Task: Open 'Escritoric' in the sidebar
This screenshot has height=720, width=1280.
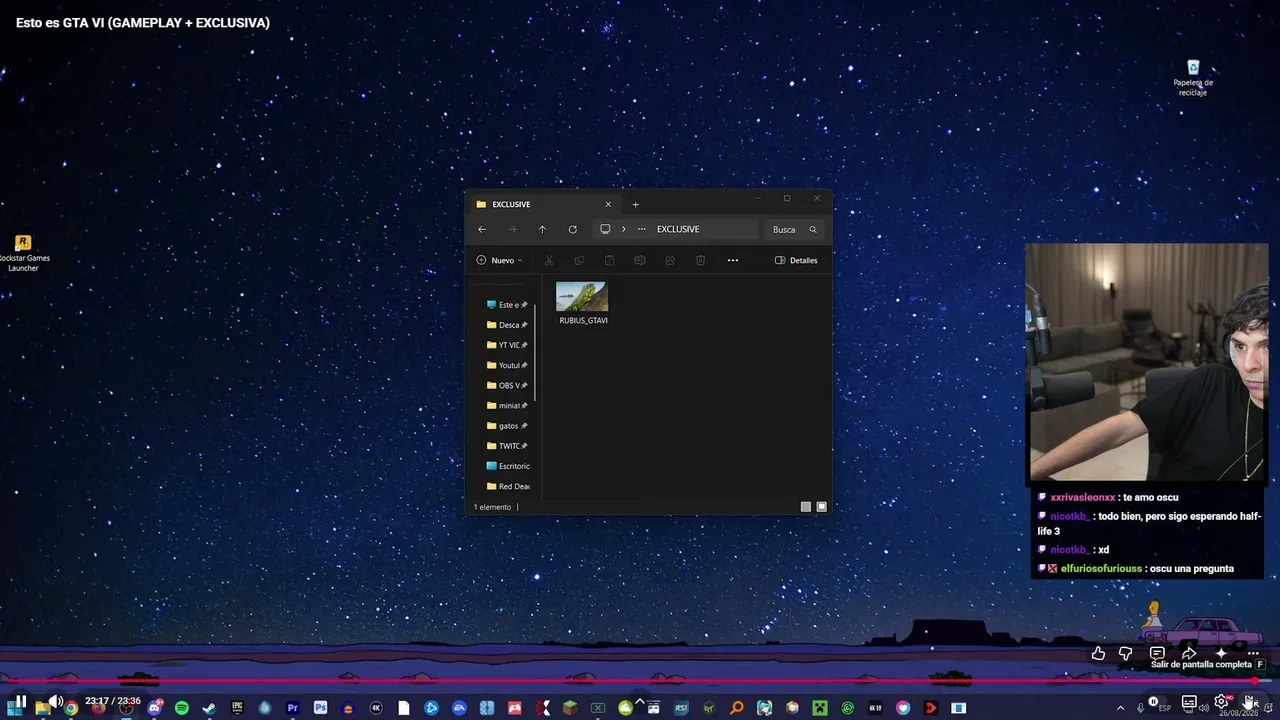Action: 507,466
